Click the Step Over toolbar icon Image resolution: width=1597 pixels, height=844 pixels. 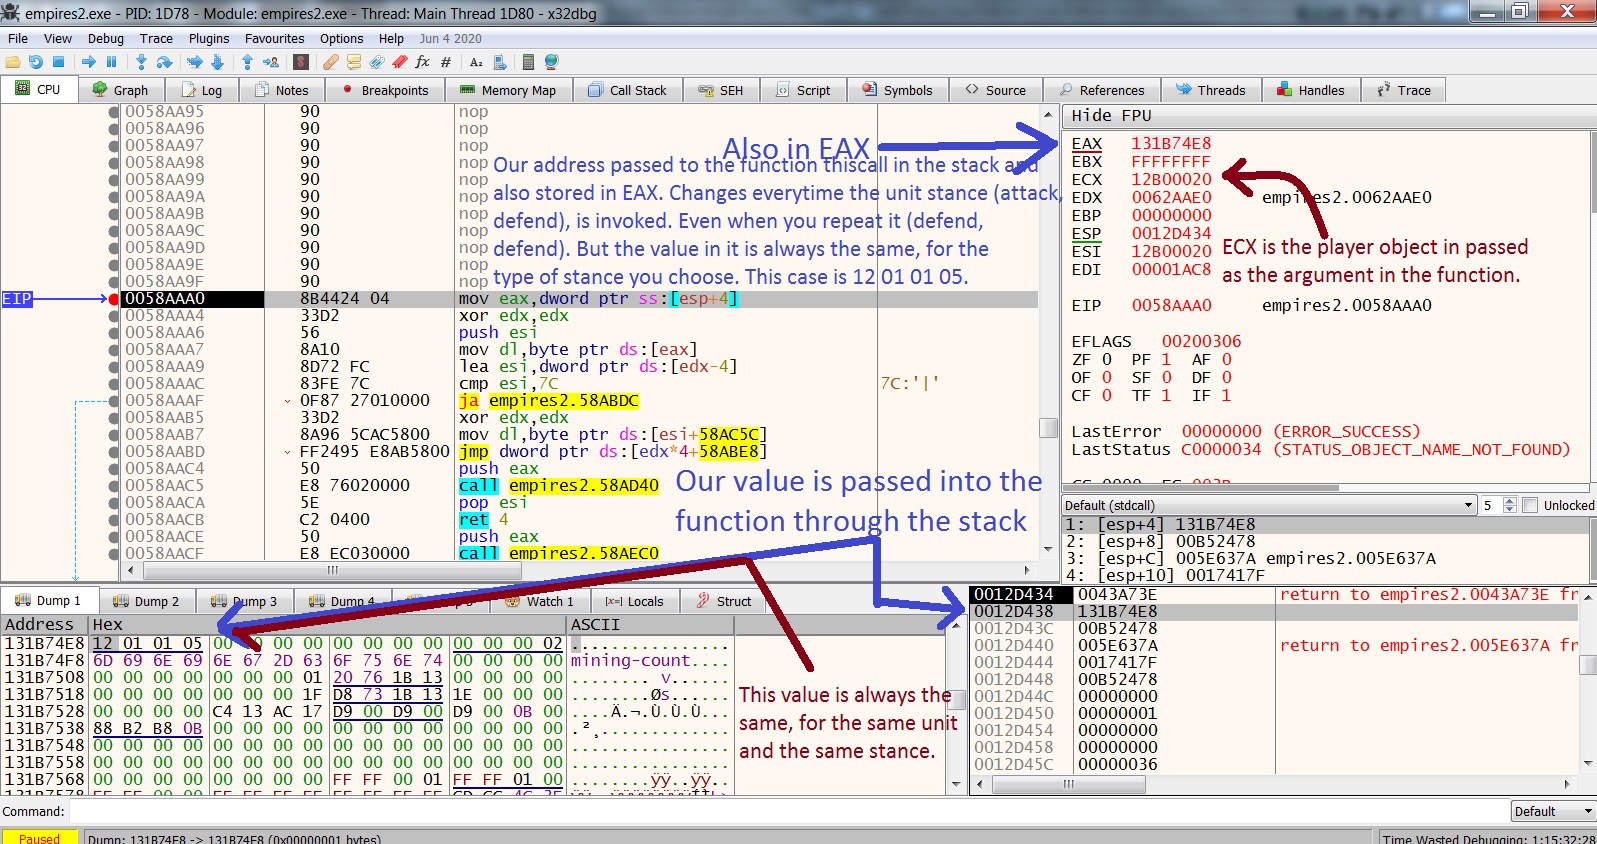coord(164,62)
